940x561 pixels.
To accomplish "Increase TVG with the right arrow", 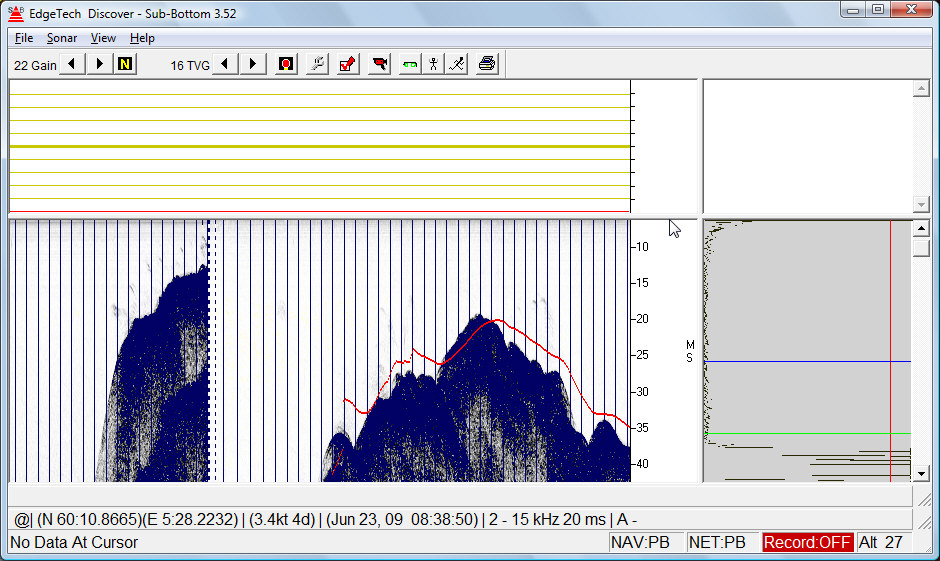I will point(252,64).
